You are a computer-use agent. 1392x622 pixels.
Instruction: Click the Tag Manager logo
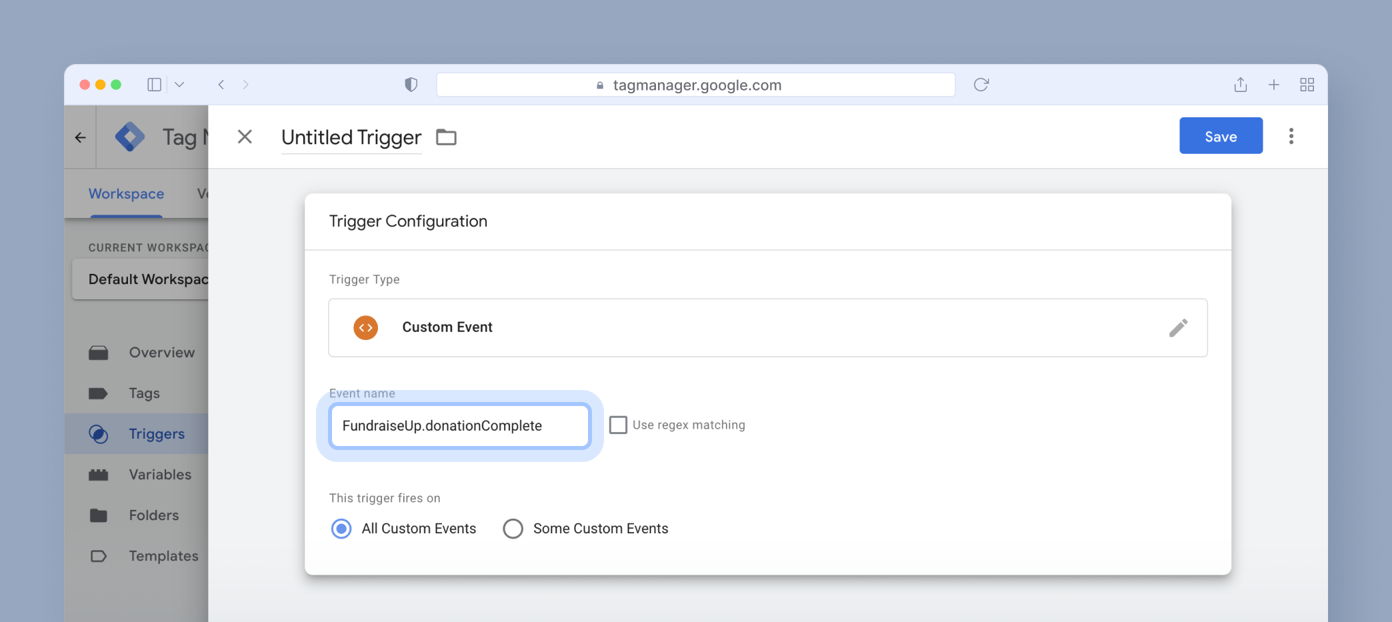click(129, 135)
